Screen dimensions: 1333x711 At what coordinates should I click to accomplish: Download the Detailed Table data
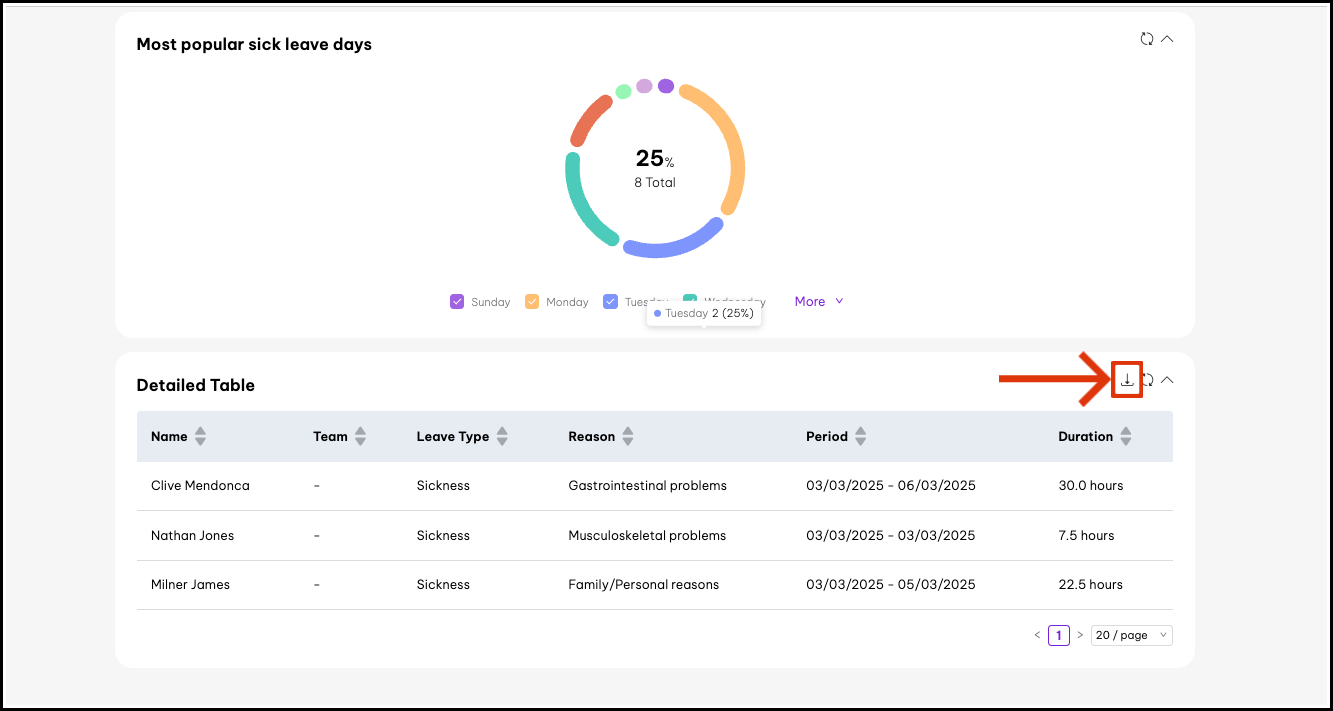[1127, 380]
